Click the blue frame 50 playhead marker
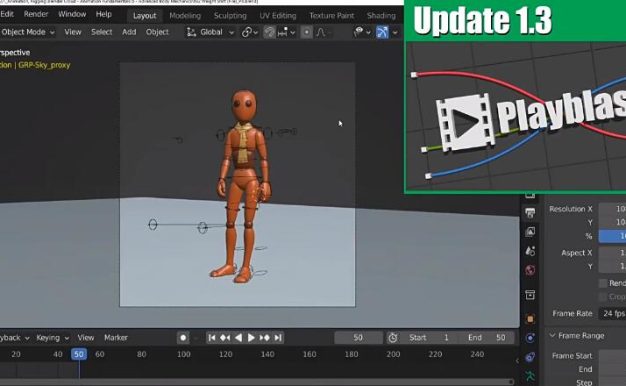The height and width of the screenshot is (386, 626). 79,354
